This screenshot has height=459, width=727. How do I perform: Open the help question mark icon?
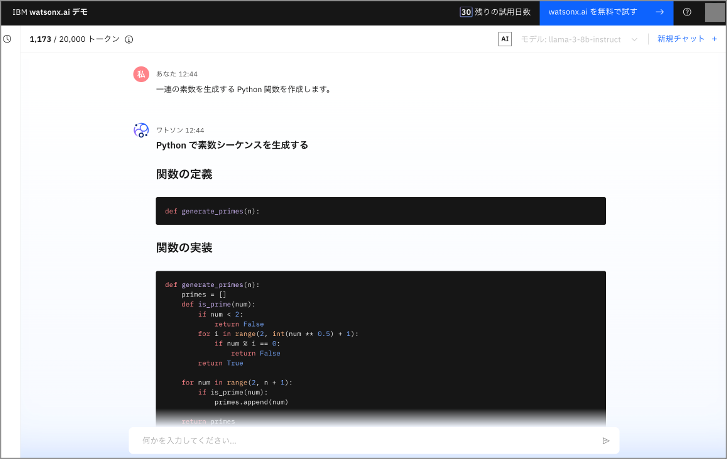(x=687, y=12)
